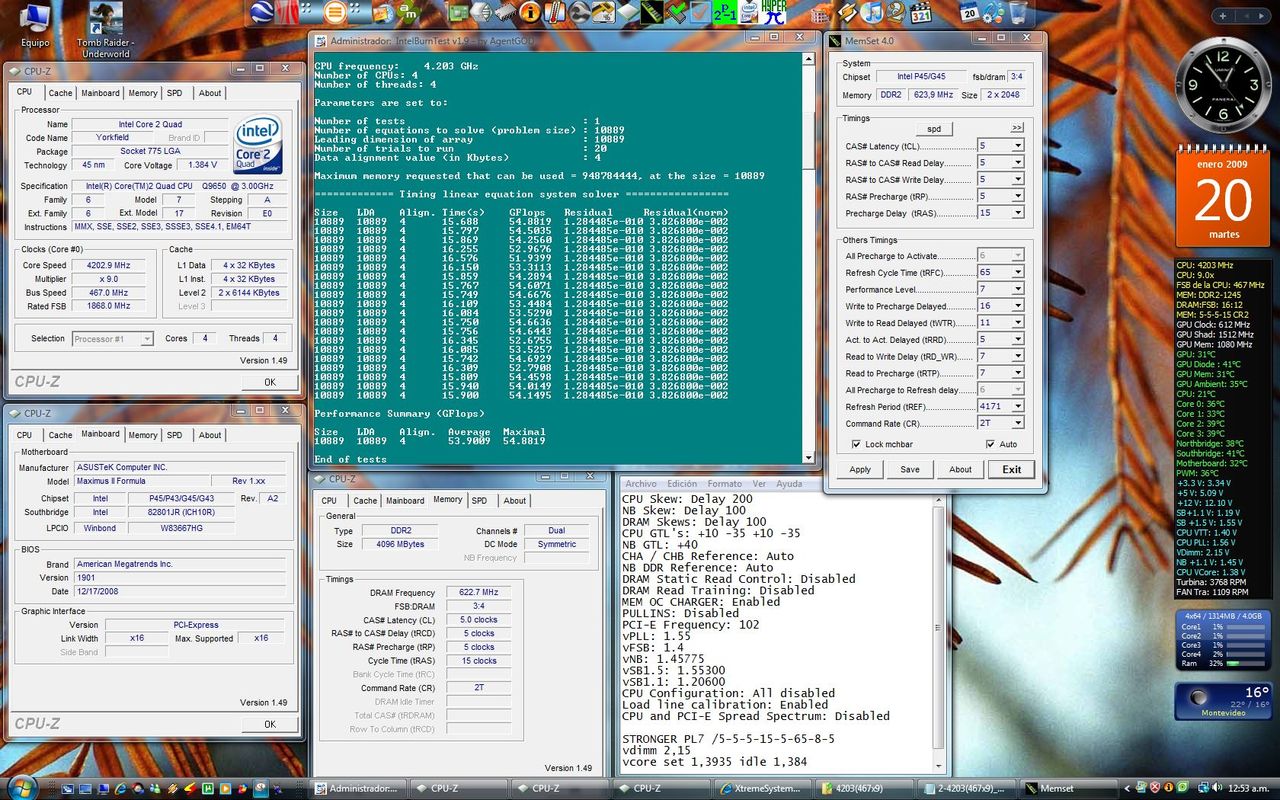Click the >> expand button in MemSet
Image resolution: width=1280 pixels, height=800 pixels.
(x=1017, y=129)
